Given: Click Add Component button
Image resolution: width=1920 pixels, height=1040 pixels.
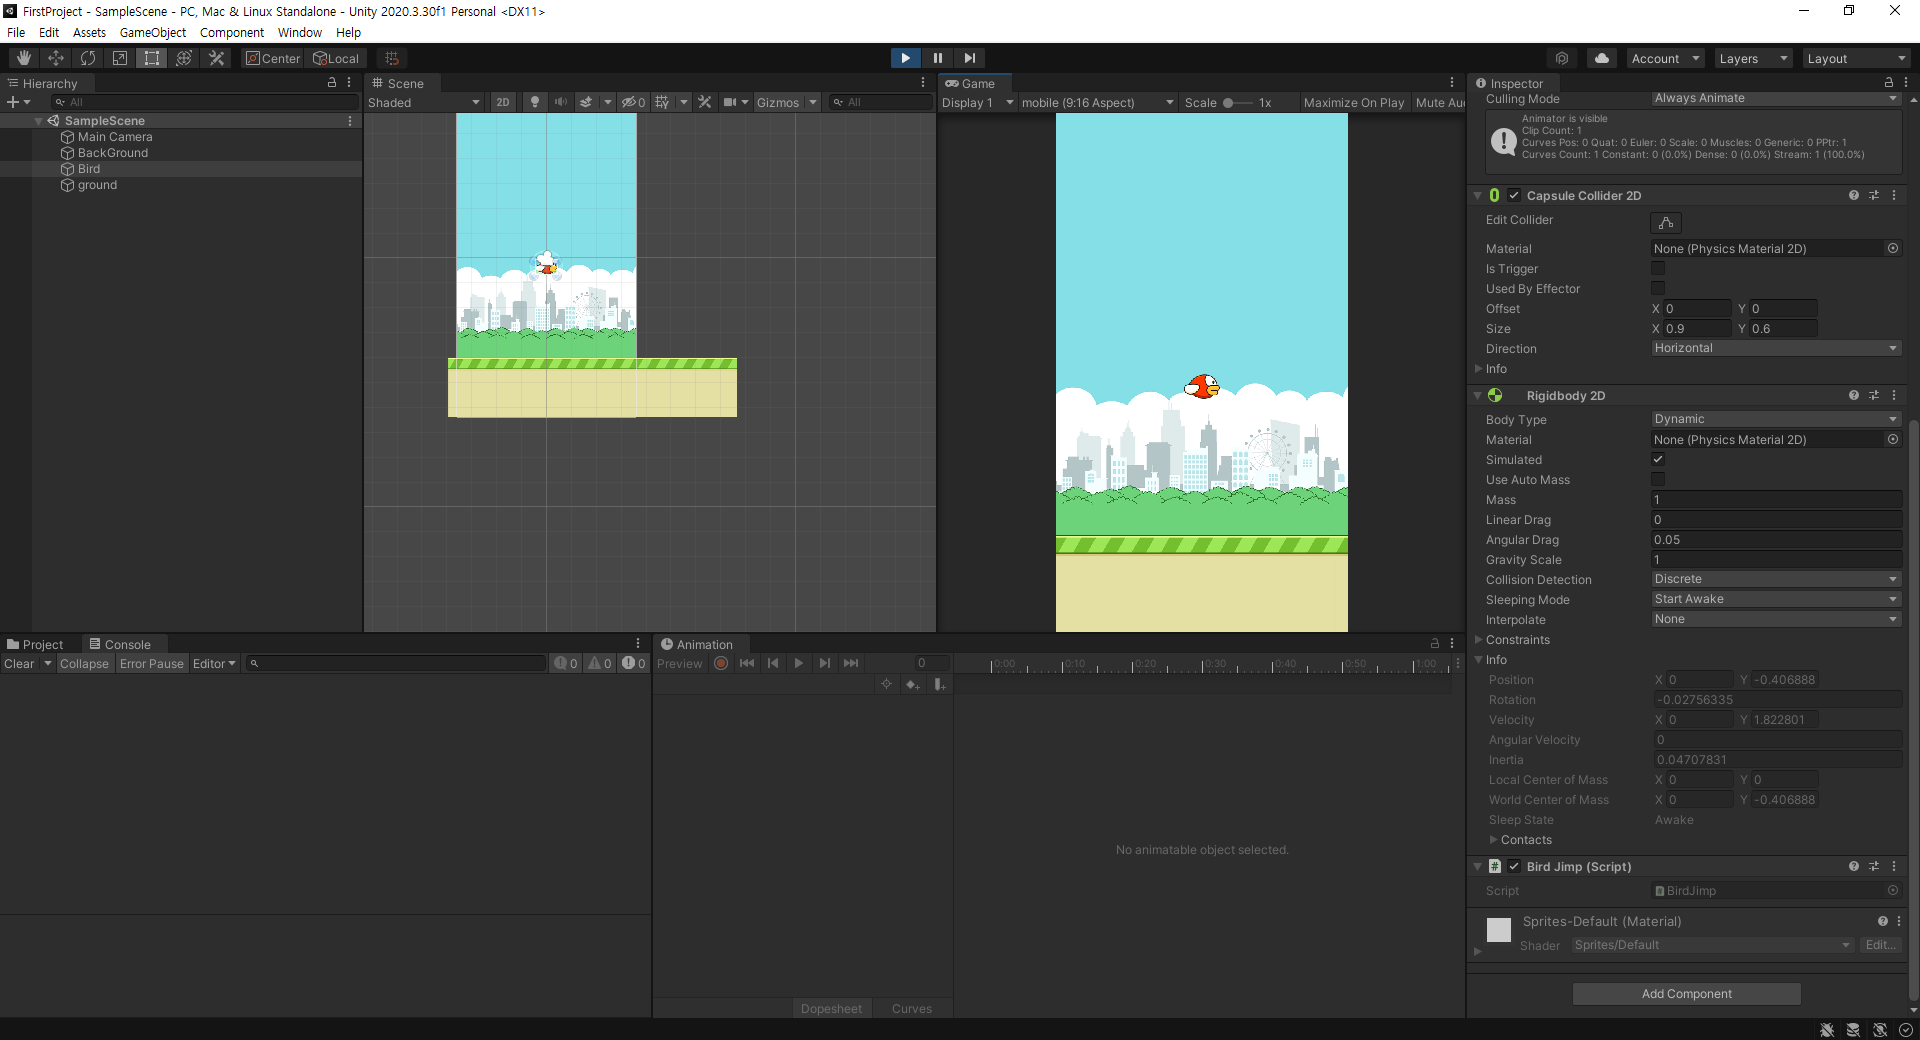Looking at the screenshot, I should pyautogui.click(x=1686, y=993).
